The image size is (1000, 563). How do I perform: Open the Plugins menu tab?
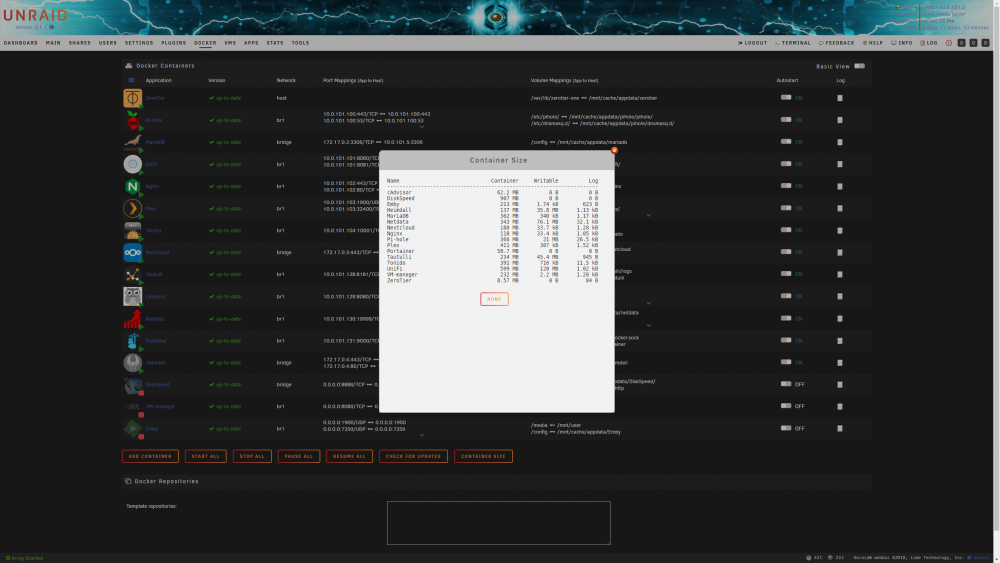(173, 43)
